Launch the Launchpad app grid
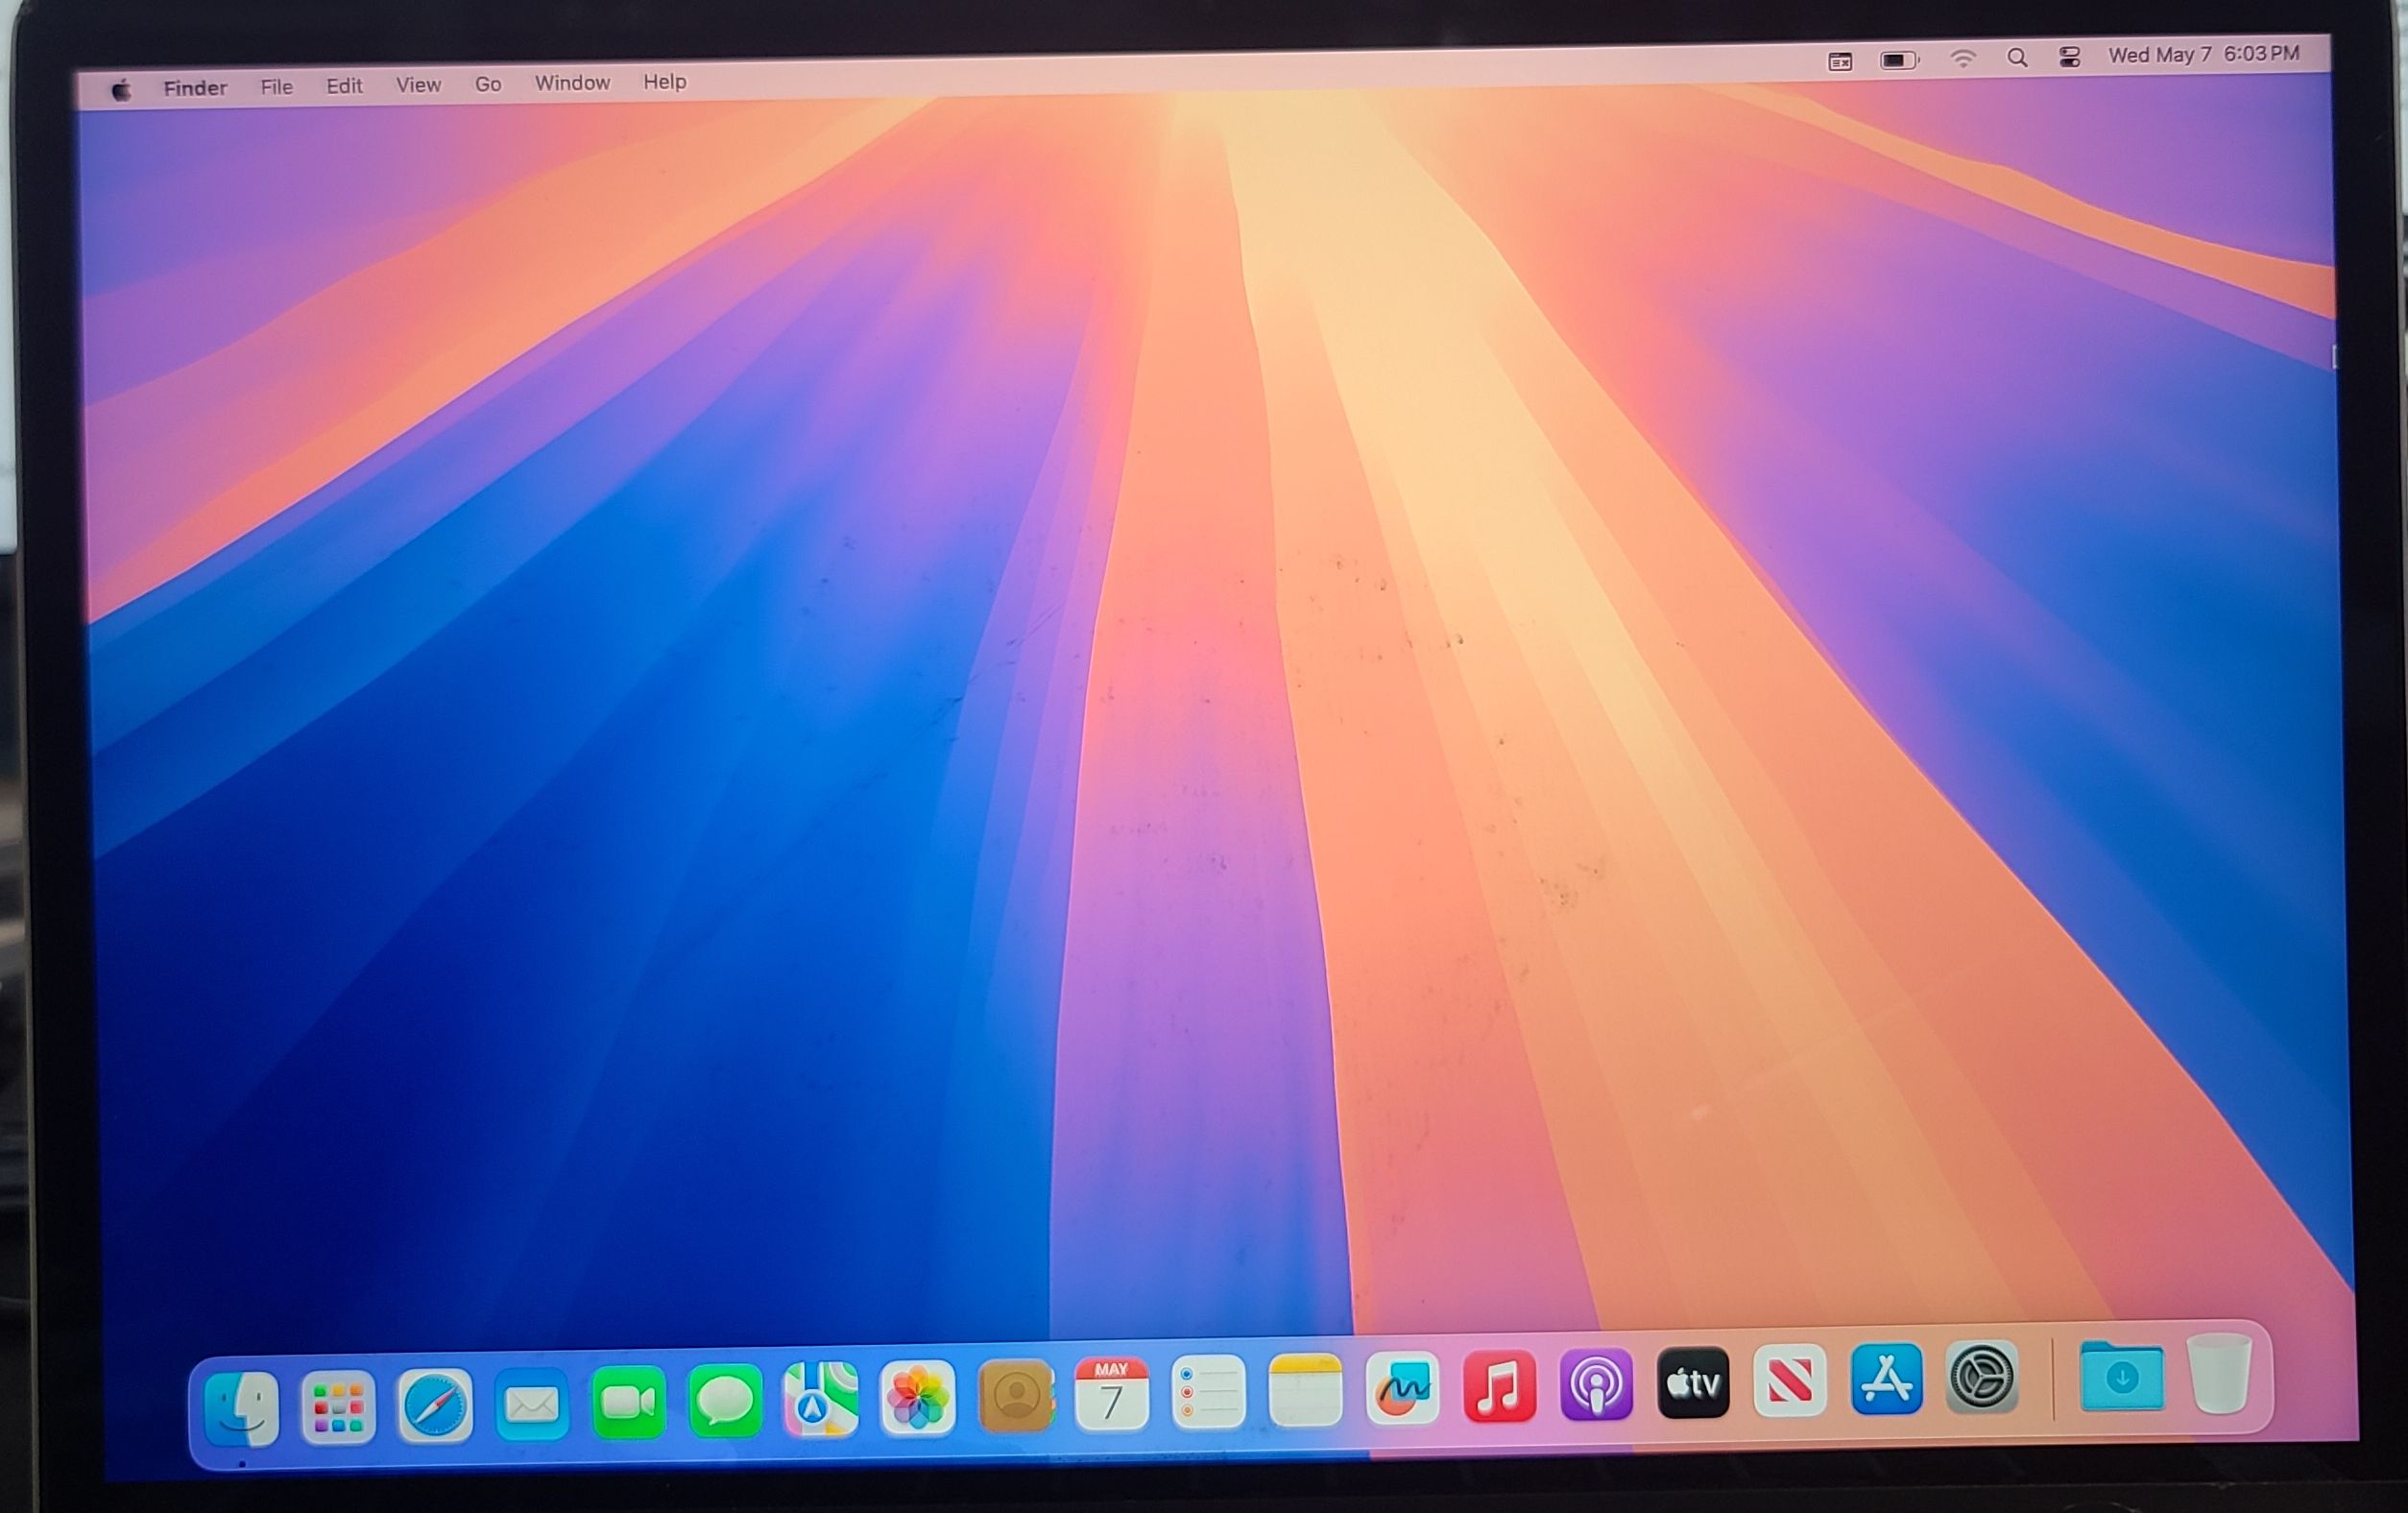The width and height of the screenshot is (2408, 1513). pyautogui.click(x=338, y=1407)
